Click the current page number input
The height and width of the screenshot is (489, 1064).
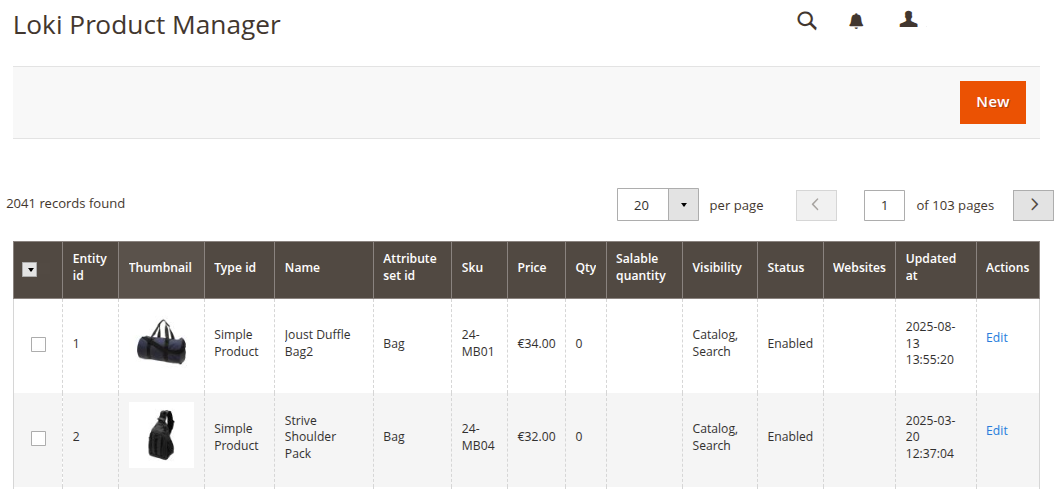click(x=884, y=205)
